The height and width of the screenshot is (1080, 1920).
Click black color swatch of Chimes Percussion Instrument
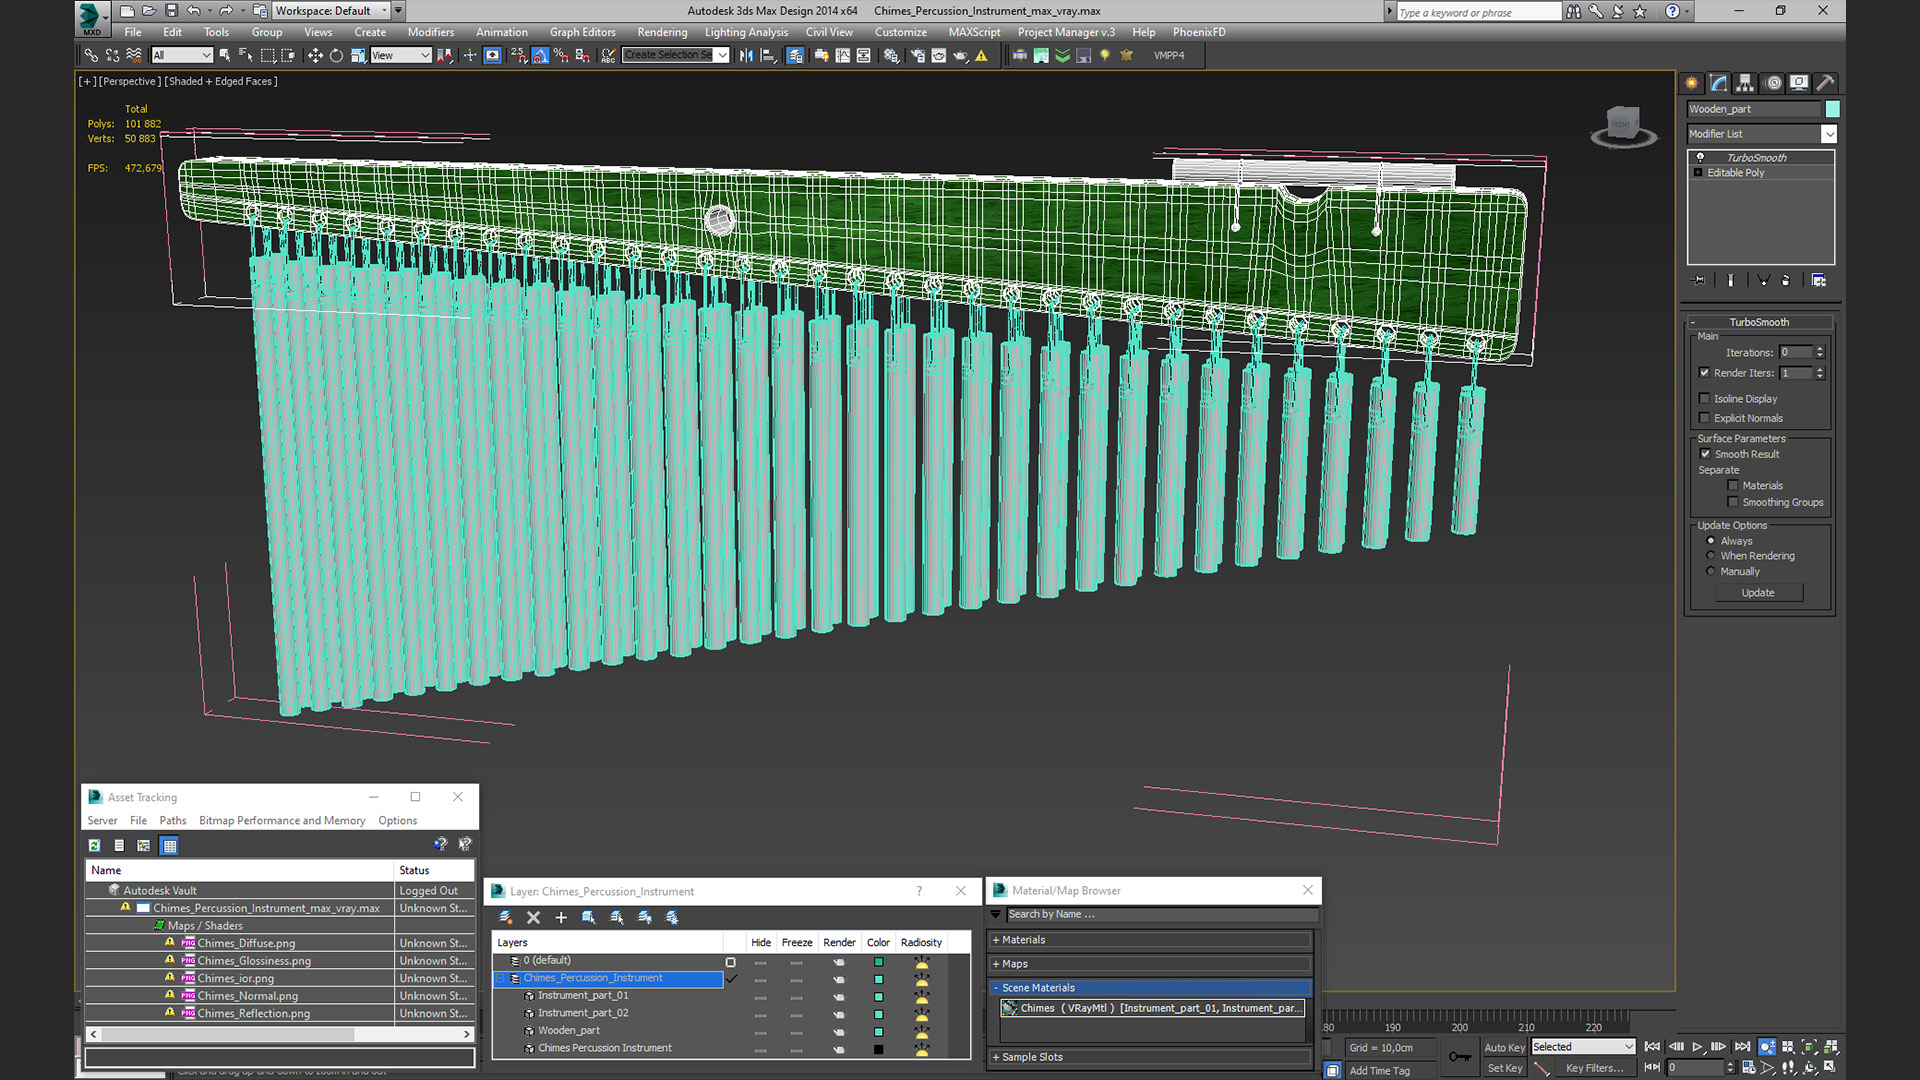pos(878,1049)
